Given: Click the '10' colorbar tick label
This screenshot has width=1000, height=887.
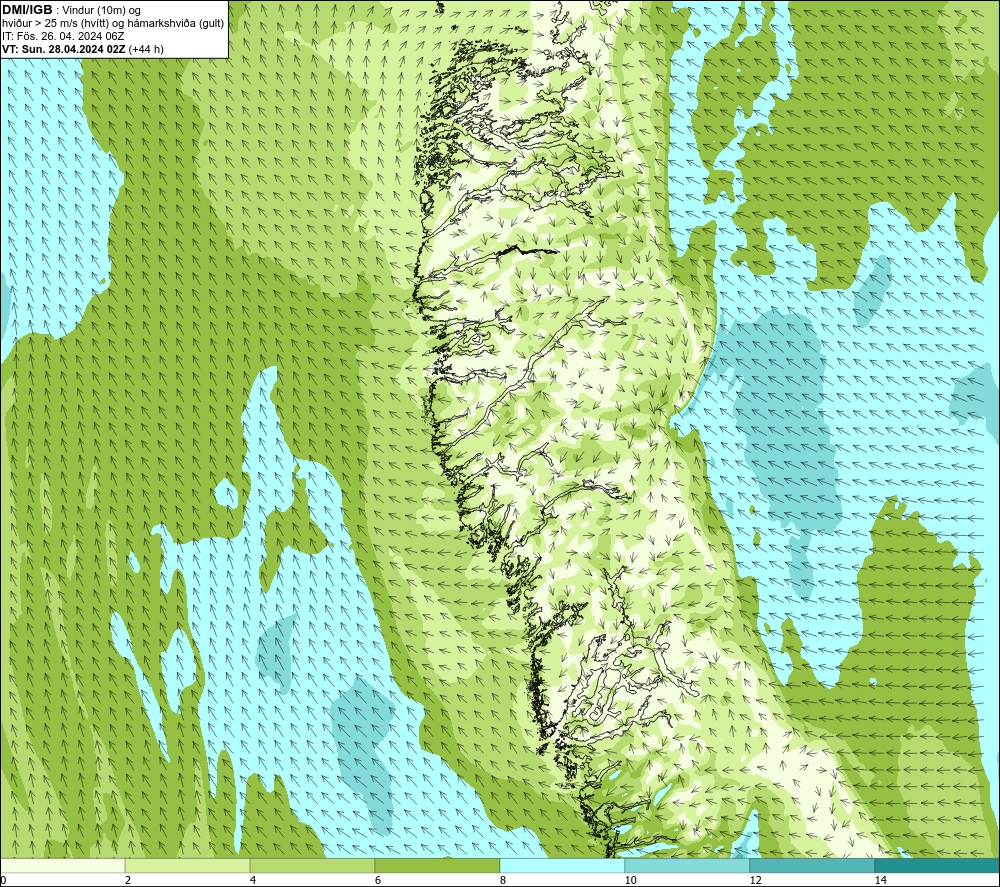Looking at the screenshot, I should (x=630, y=880).
